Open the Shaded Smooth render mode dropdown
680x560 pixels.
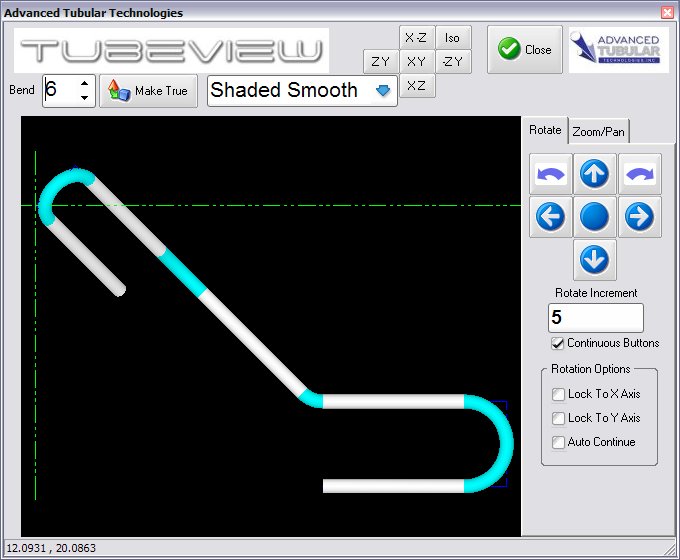coord(382,91)
